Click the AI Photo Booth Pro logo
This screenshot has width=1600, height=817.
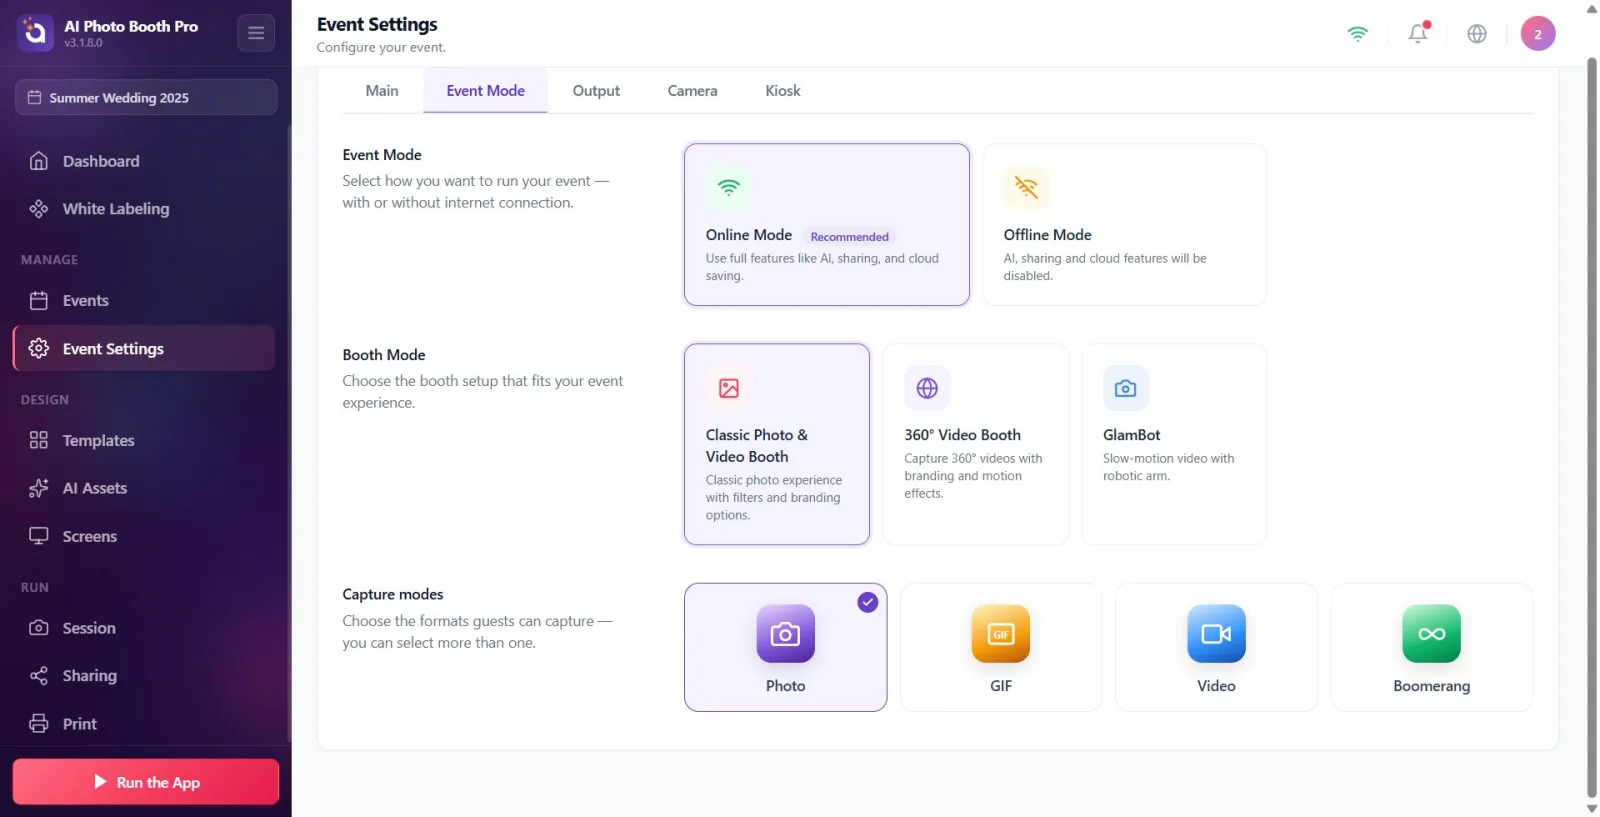tap(35, 33)
